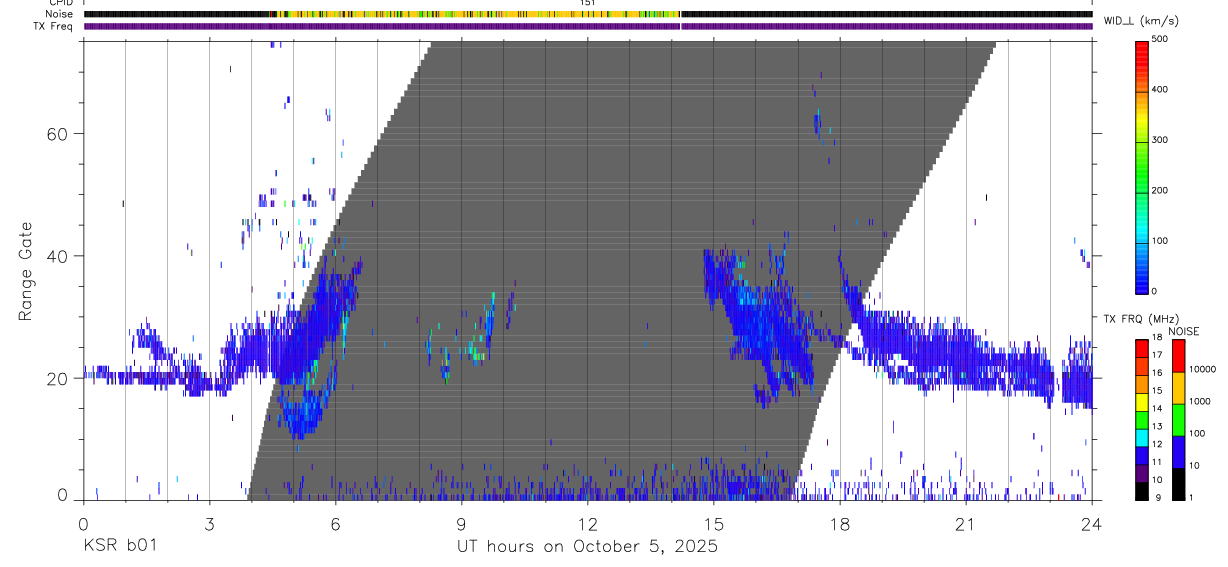1228x567 pixels.
Task: Click the 500 tick on width colorbar
Action: [x=1161, y=40]
